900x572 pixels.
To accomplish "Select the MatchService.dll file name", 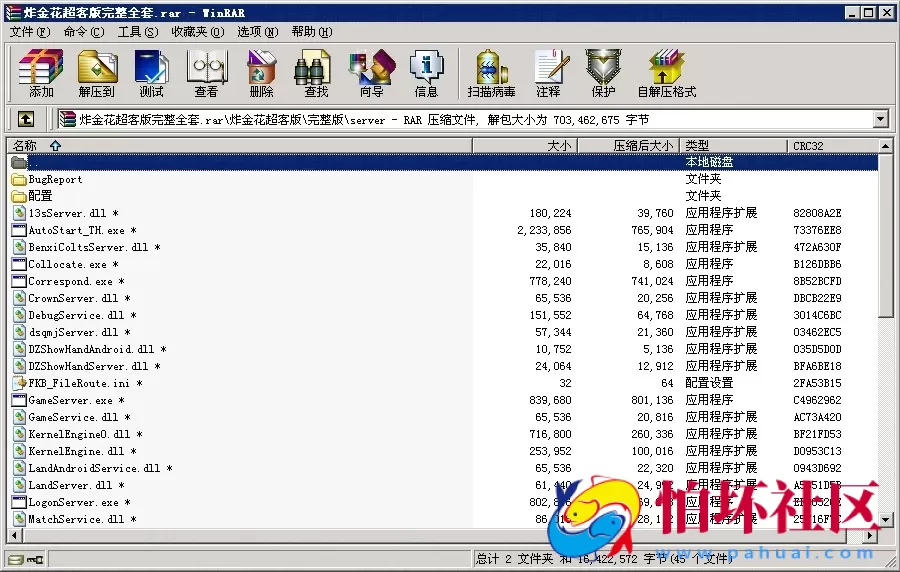I will [x=82, y=519].
